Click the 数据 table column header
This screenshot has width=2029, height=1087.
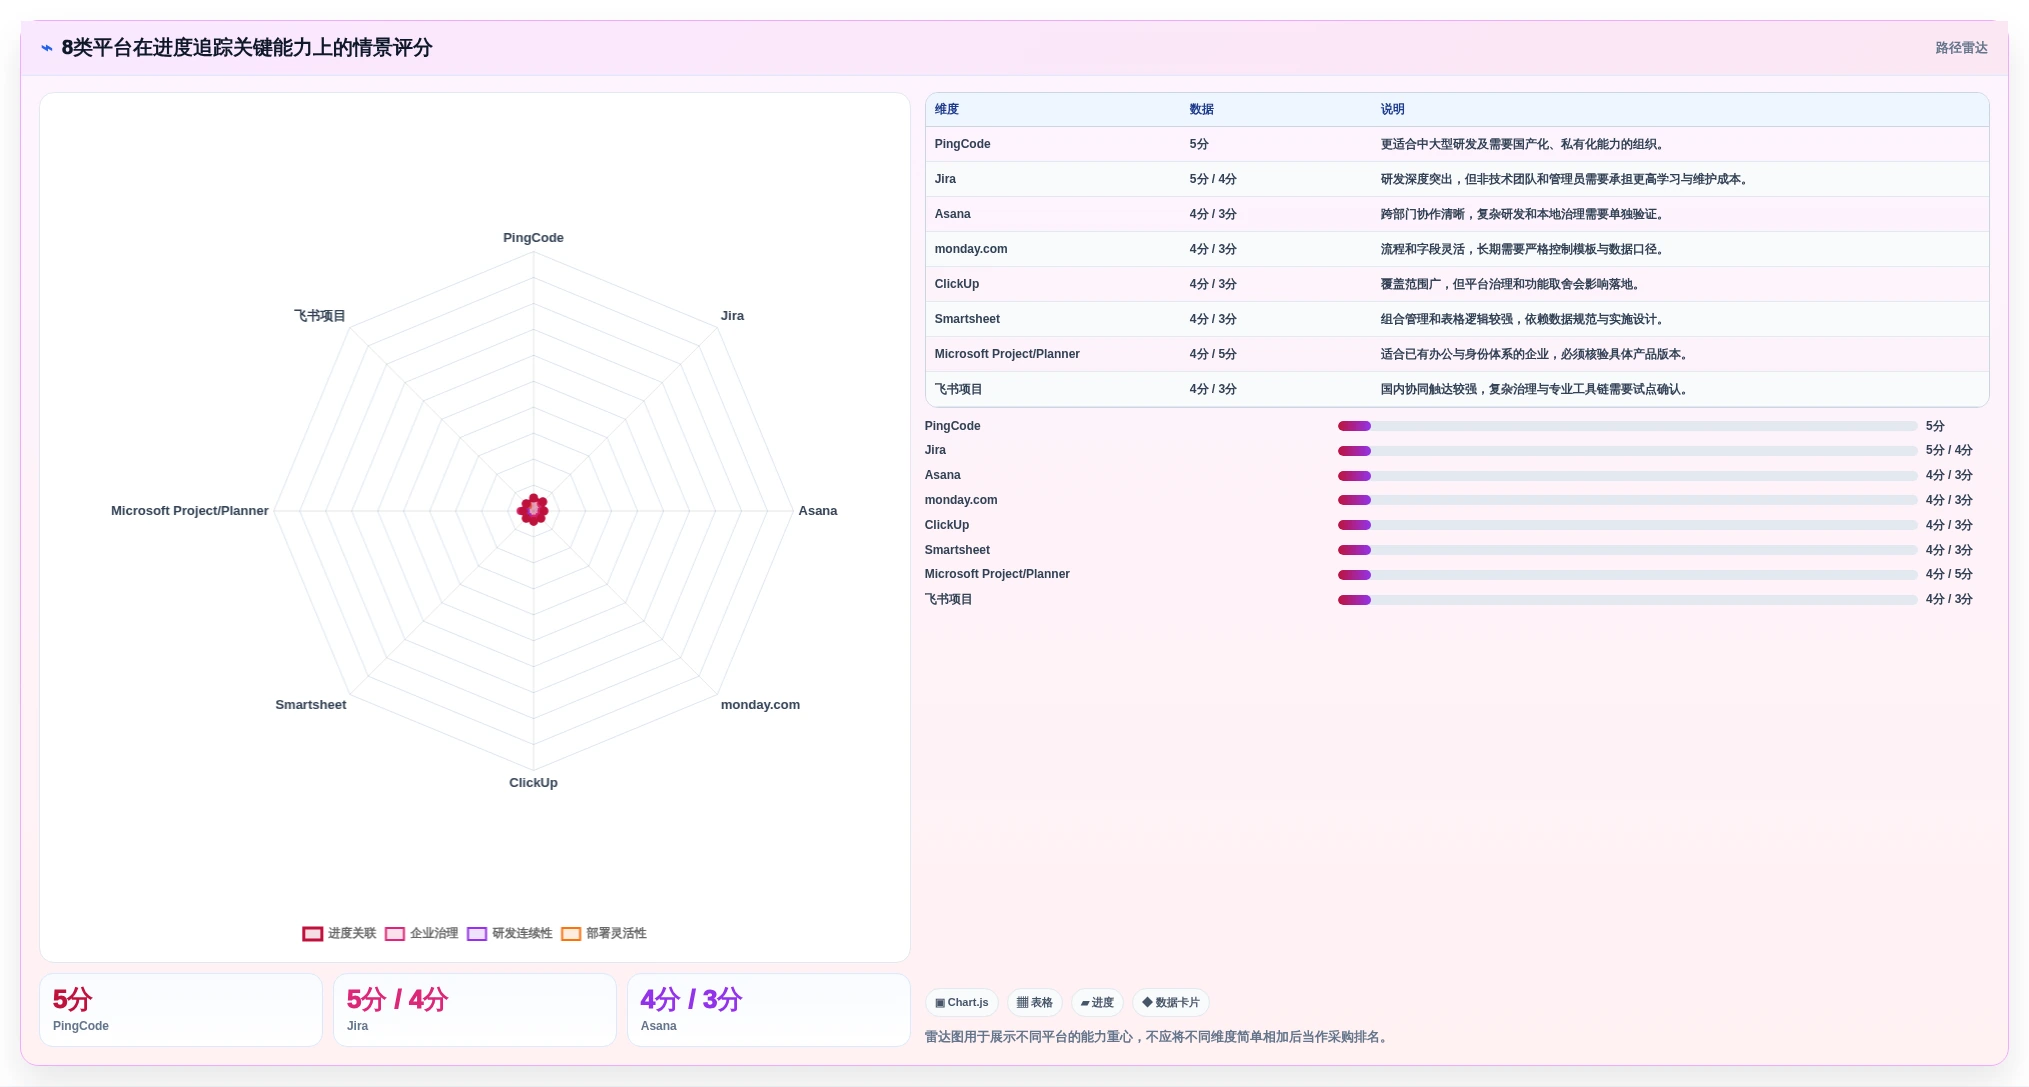(x=1201, y=109)
